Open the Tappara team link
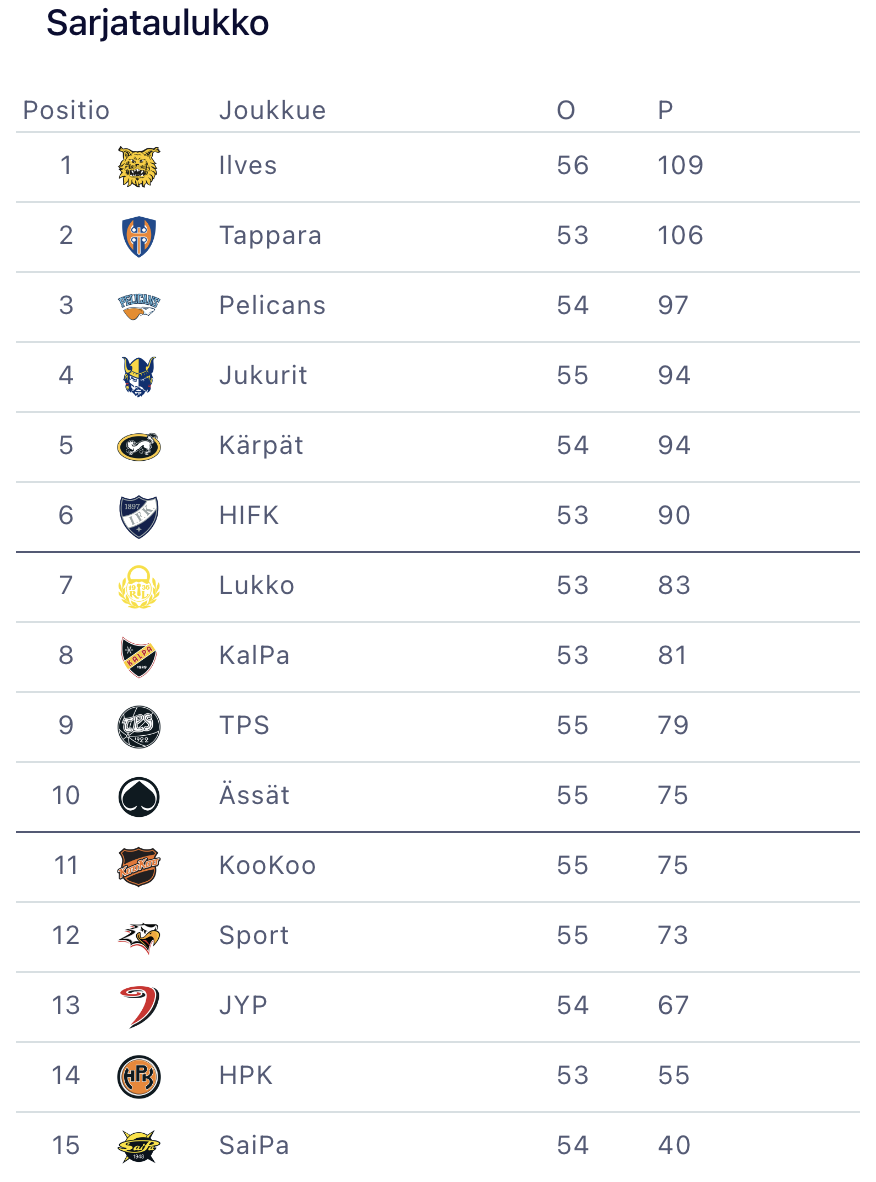 270,236
